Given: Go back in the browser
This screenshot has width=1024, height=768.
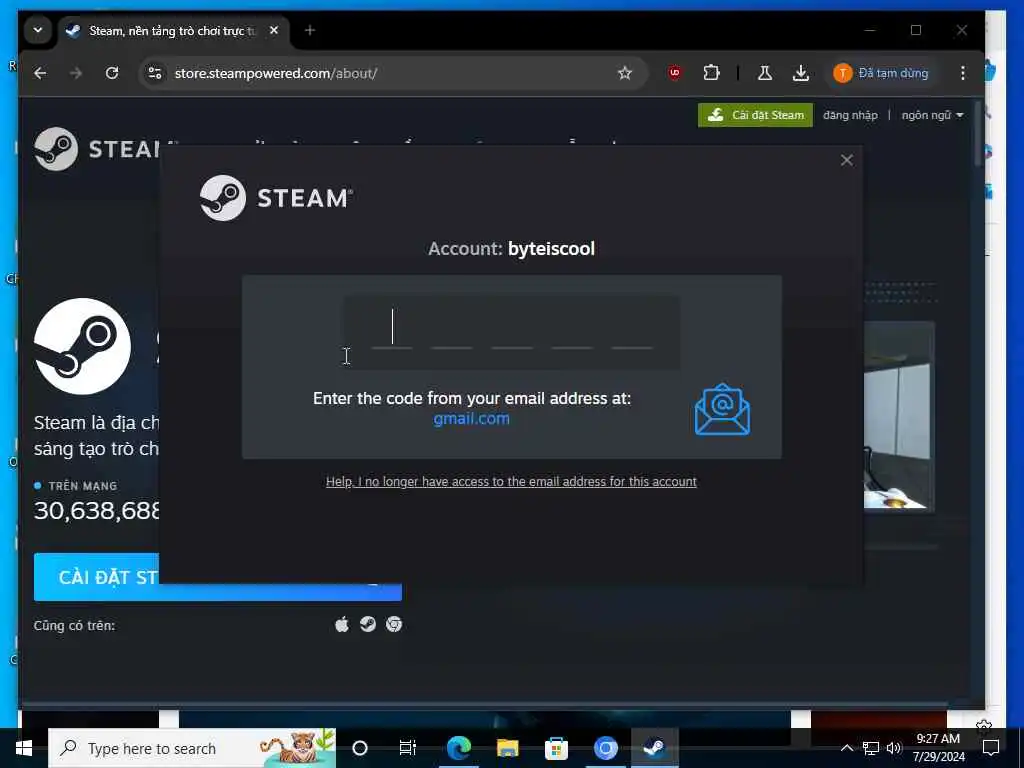Looking at the screenshot, I should [40, 73].
